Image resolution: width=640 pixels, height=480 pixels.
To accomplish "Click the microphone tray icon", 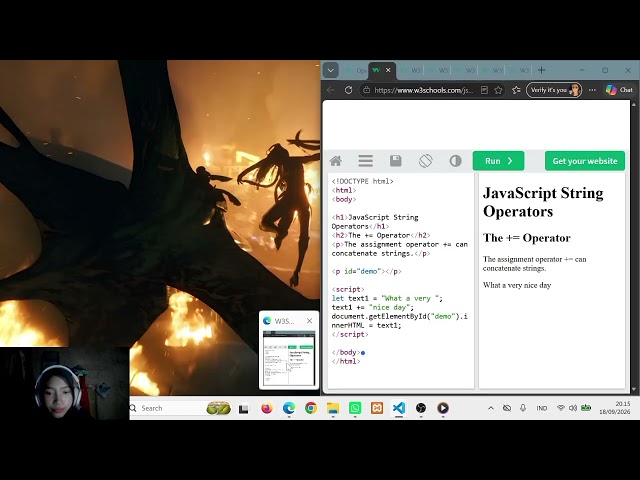I will point(523,408).
